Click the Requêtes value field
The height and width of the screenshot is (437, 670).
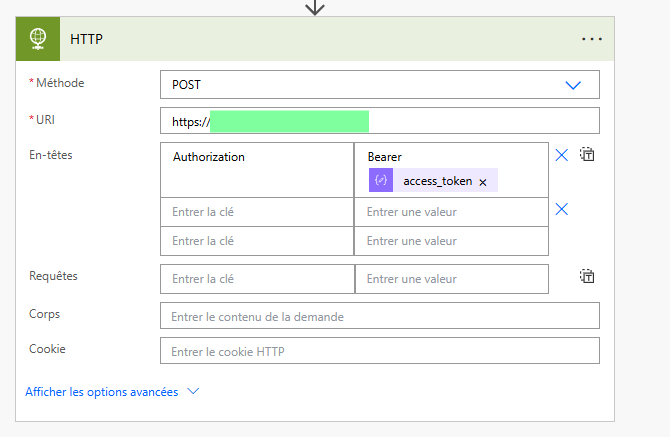(451, 279)
